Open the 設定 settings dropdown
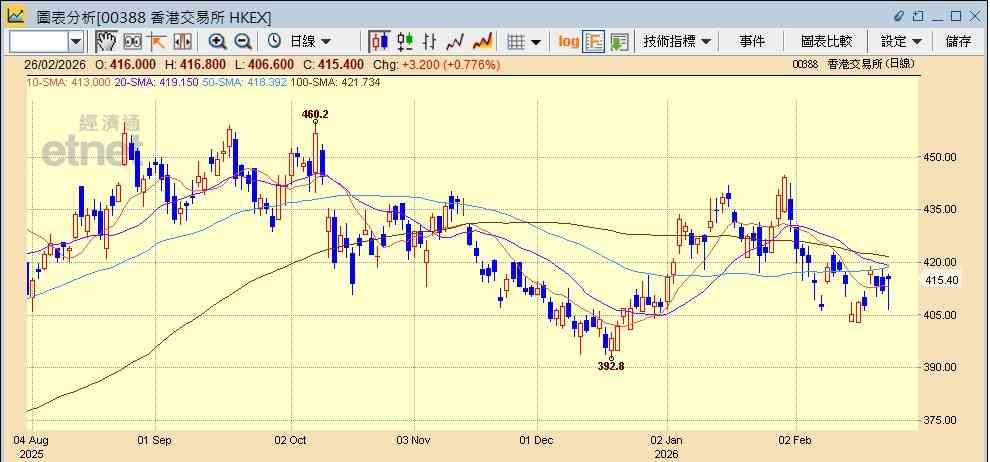This screenshot has width=990, height=462. (902, 42)
